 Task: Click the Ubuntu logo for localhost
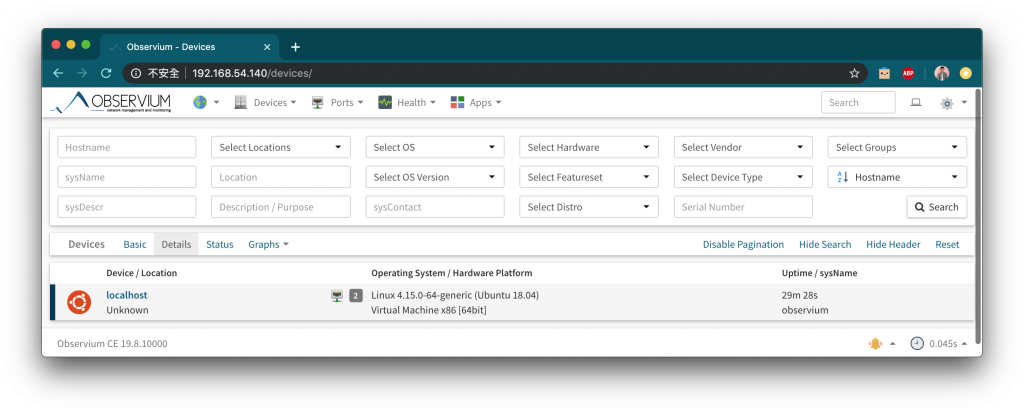(79, 302)
